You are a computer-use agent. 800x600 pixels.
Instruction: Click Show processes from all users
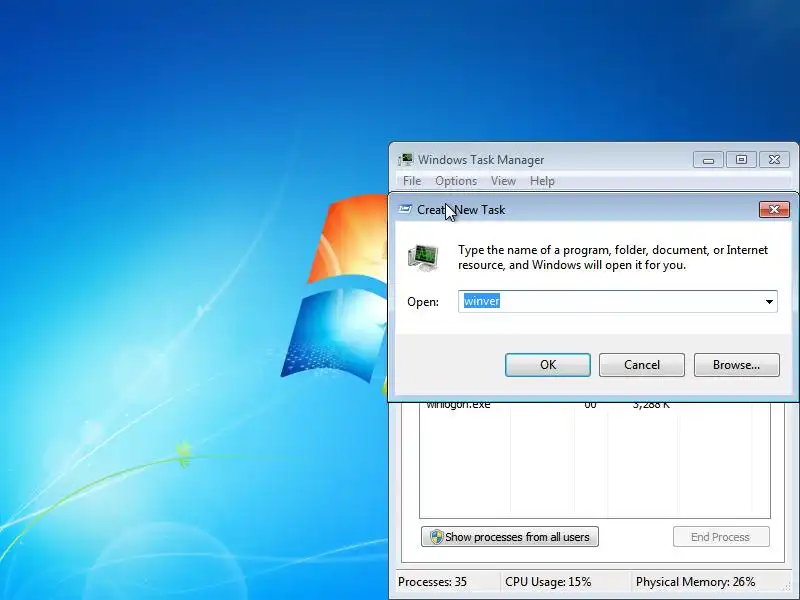click(x=510, y=537)
